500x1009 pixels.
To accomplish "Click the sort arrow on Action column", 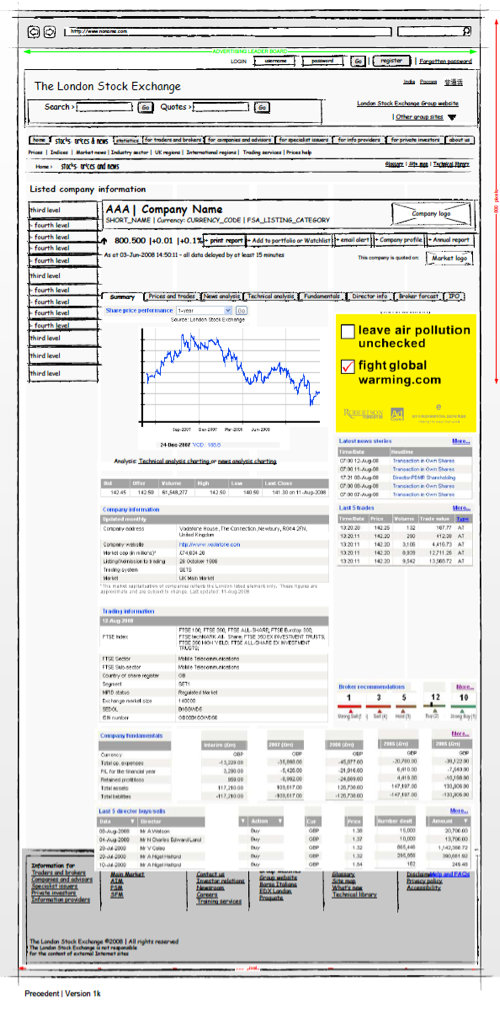I will click(281, 821).
